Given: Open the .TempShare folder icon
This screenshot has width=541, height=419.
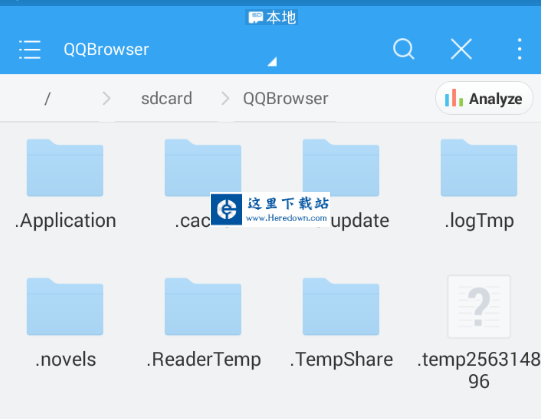Looking at the screenshot, I should (341, 306).
